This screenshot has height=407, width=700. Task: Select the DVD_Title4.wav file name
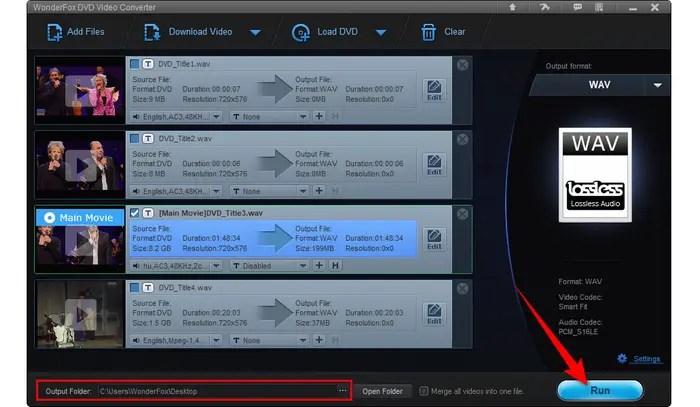tap(185, 287)
